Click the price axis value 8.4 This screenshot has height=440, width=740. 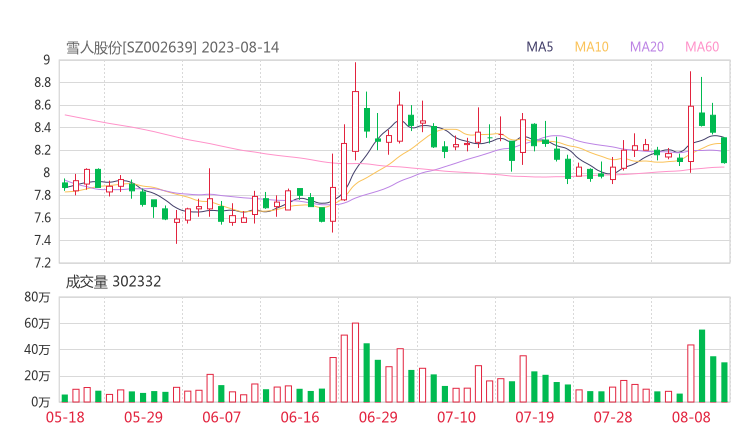click(42, 128)
